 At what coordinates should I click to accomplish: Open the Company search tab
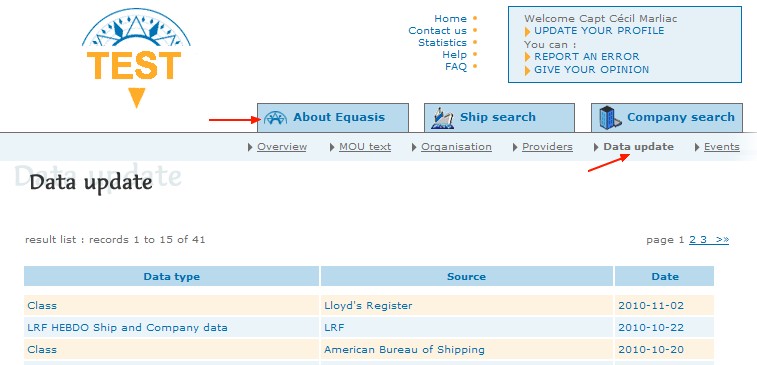click(667, 117)
